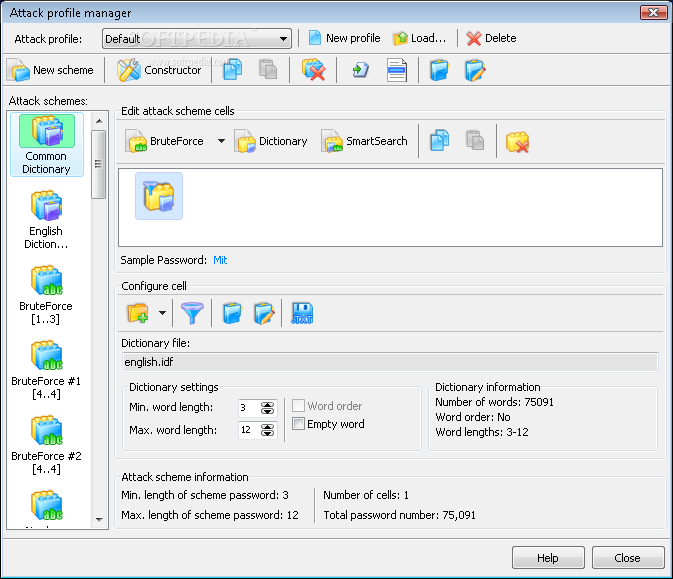The height and width of the screenshot is (579, 673).
Task: Toggle the Word order checkbox
Action: coord(299,406)
